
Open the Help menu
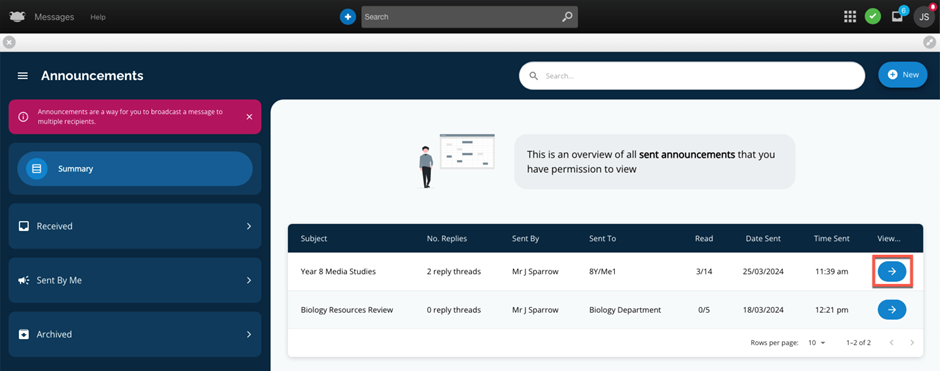pyautogui.click(x=98, y=17)
